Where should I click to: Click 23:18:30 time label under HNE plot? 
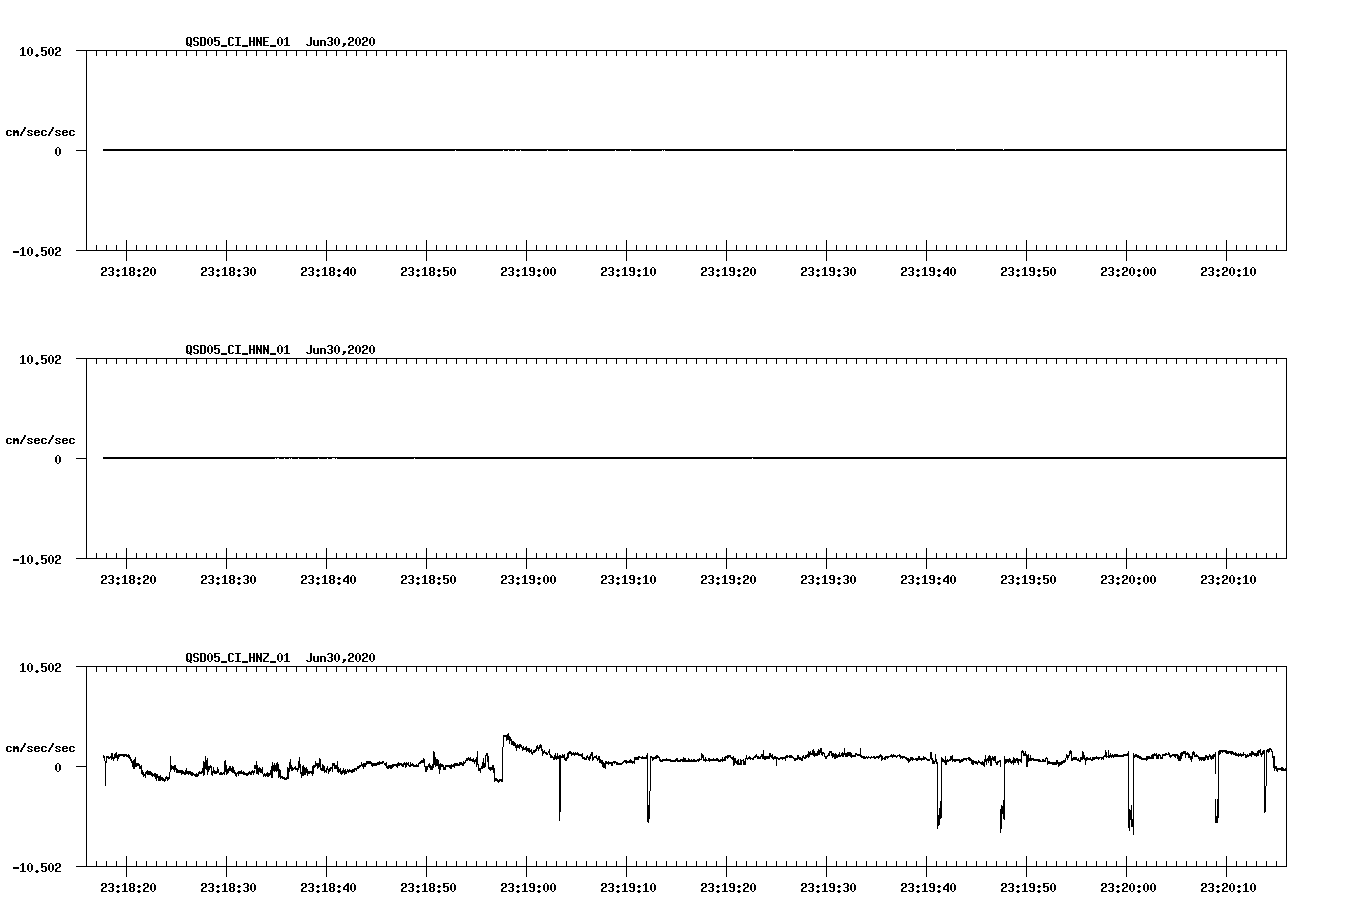point(228,272)
